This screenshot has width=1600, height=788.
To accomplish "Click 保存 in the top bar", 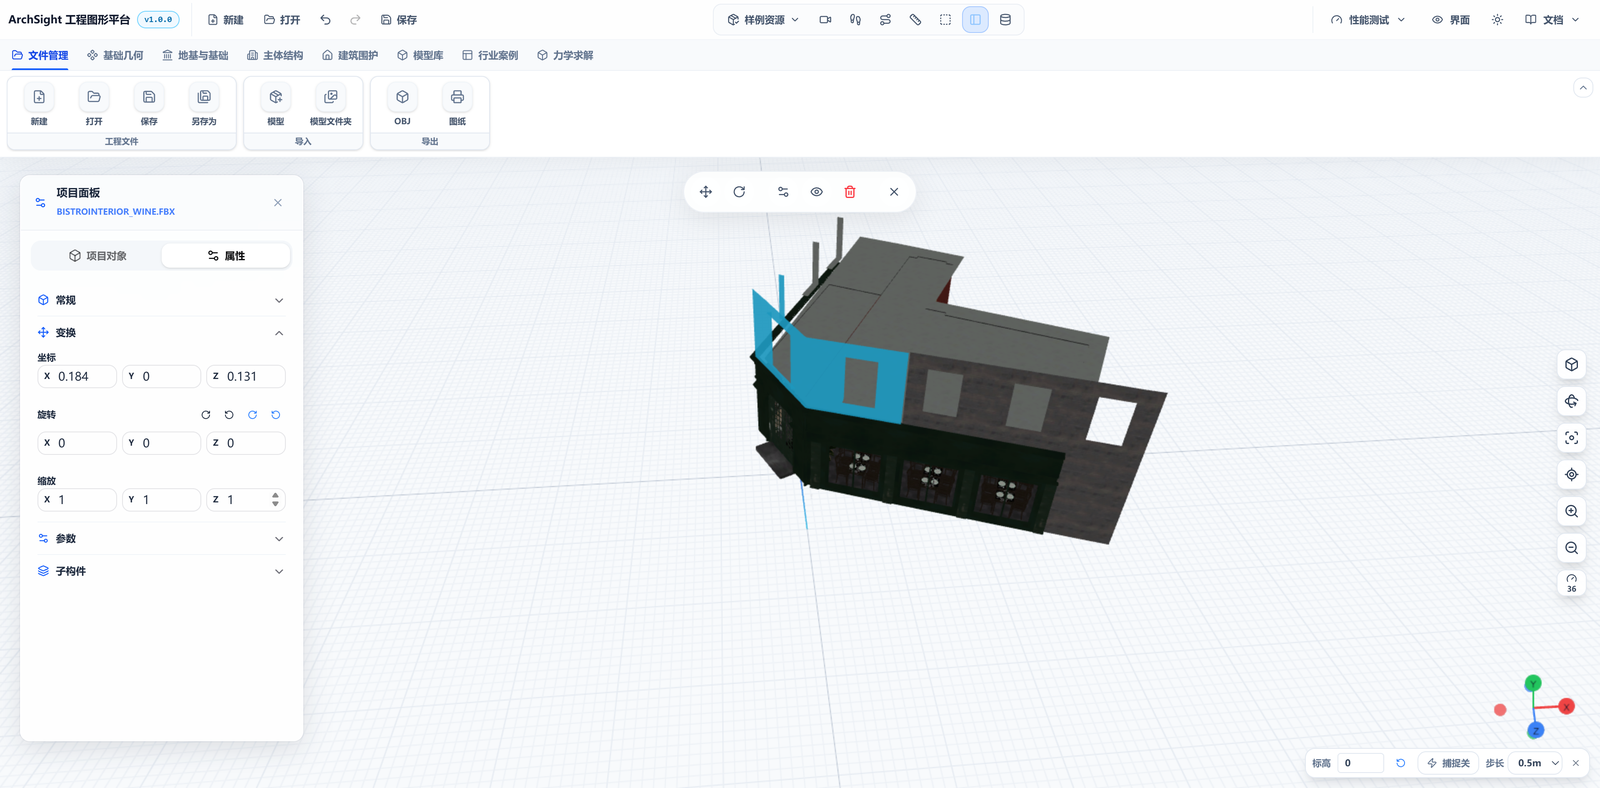I will click(399, 20).
